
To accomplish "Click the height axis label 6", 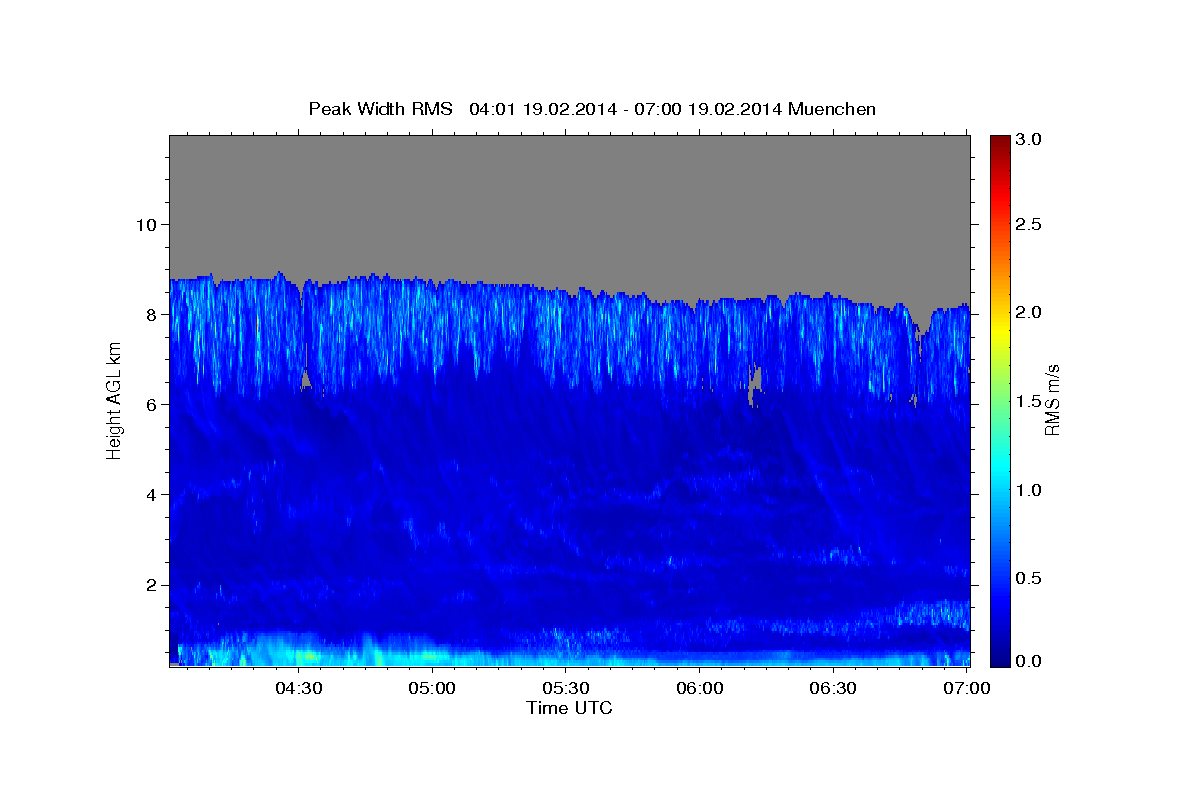I will (x=153, y=404).
